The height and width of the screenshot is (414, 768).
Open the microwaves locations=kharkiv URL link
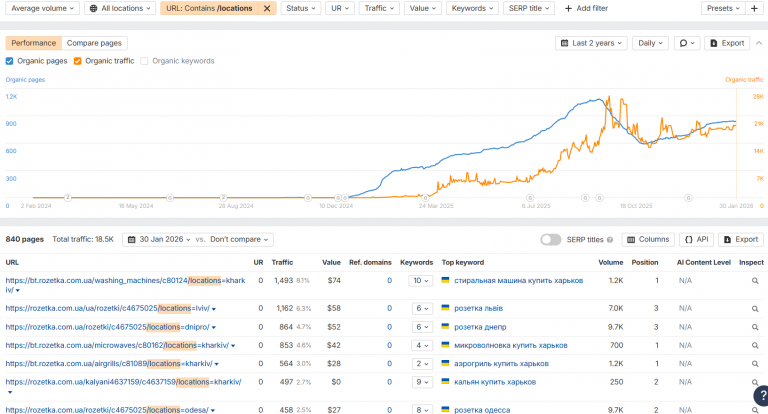tap(117, 345)
